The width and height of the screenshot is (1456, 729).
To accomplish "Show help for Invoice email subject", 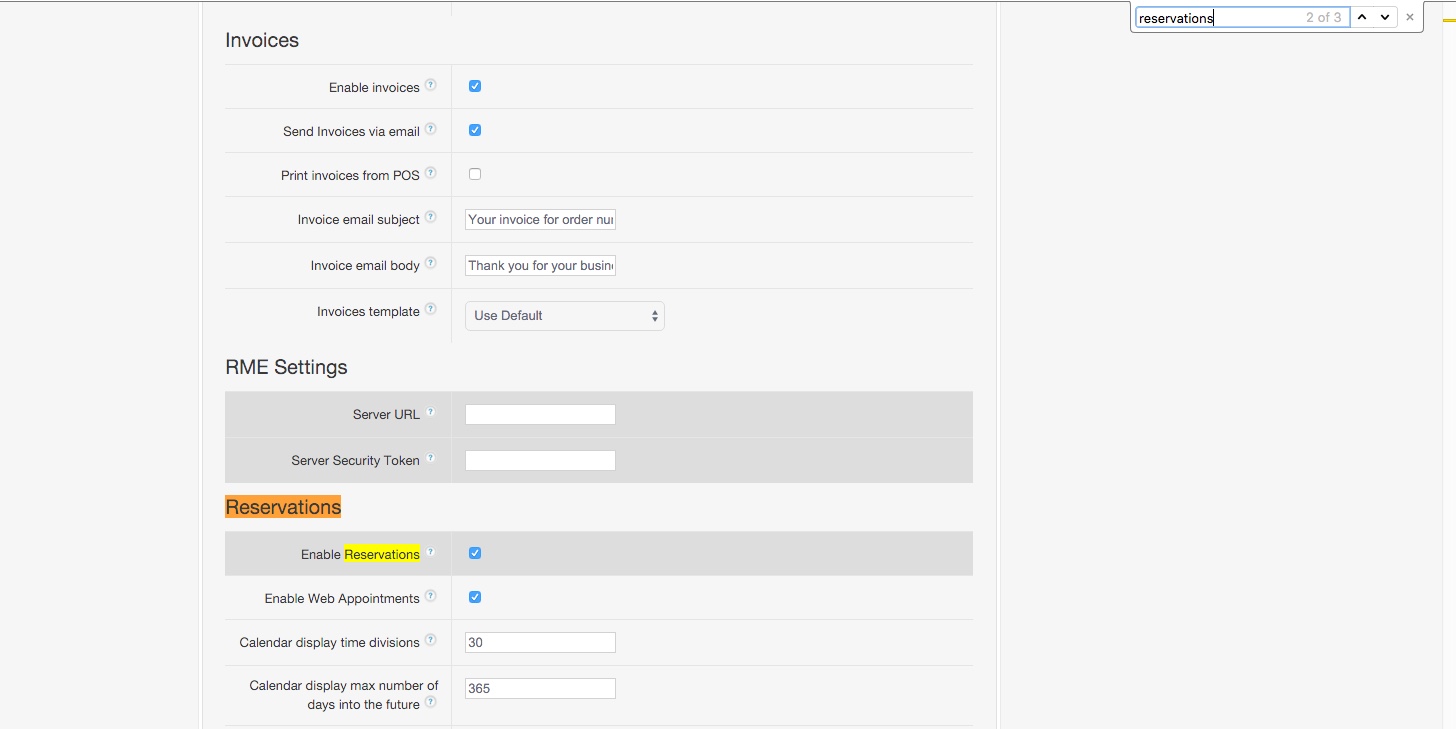I will click(x=430, y=217).
